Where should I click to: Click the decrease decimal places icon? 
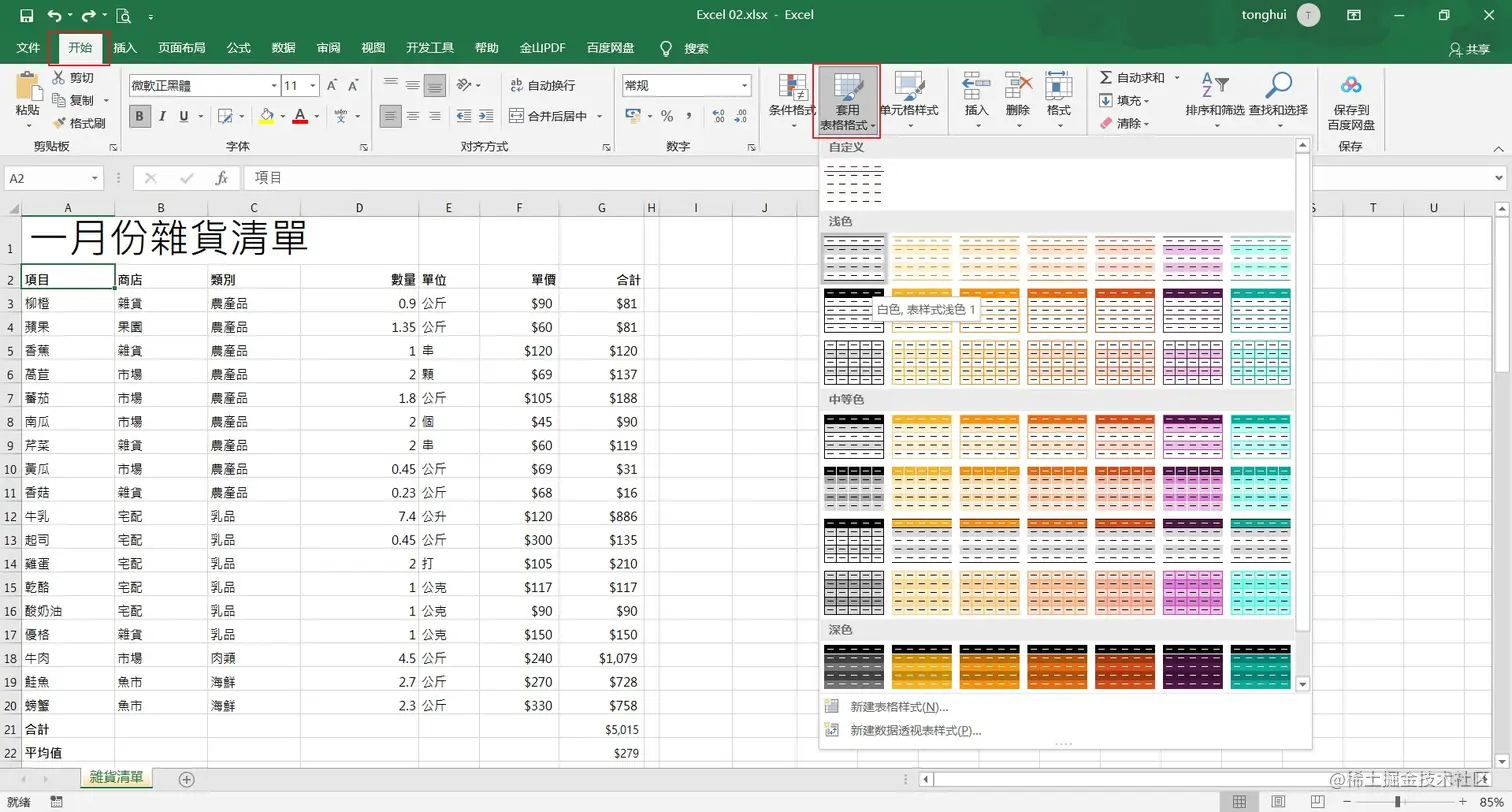tap(740, 116)
